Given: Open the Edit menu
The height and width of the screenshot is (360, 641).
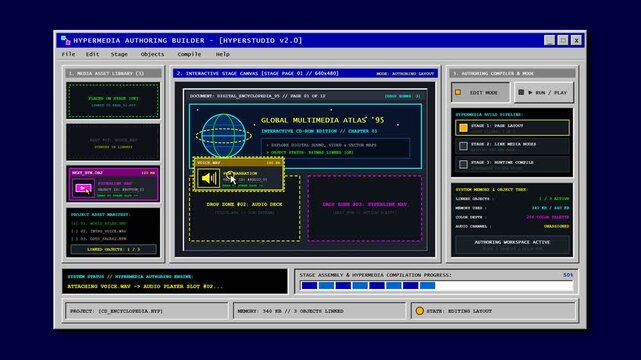Looking at the screenshot, I should [92, 54].
